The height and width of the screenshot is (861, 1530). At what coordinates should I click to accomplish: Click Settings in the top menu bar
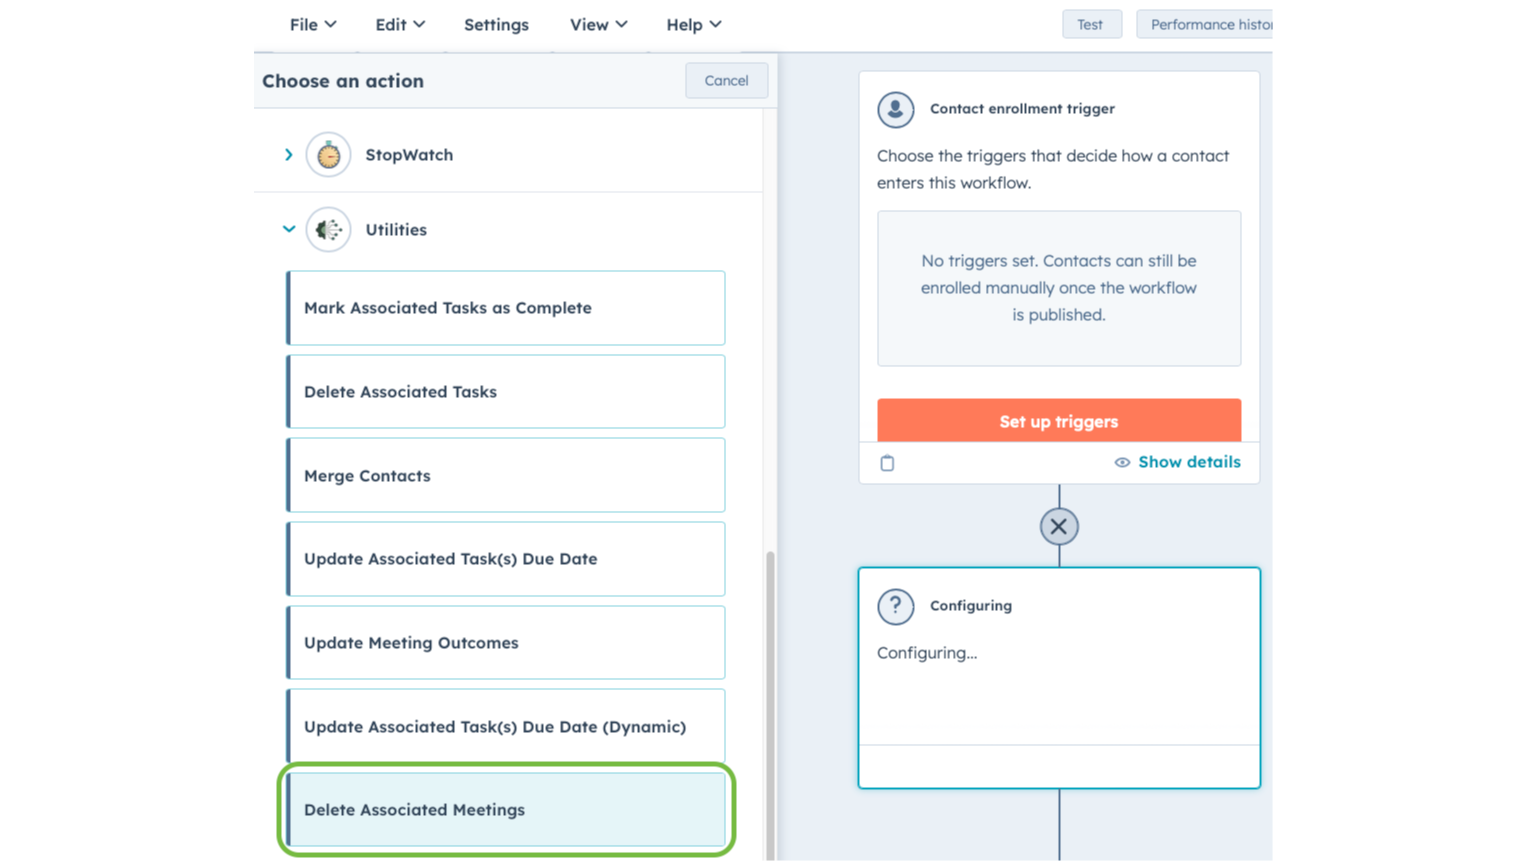pyautogui.click(x=496, y=24)
